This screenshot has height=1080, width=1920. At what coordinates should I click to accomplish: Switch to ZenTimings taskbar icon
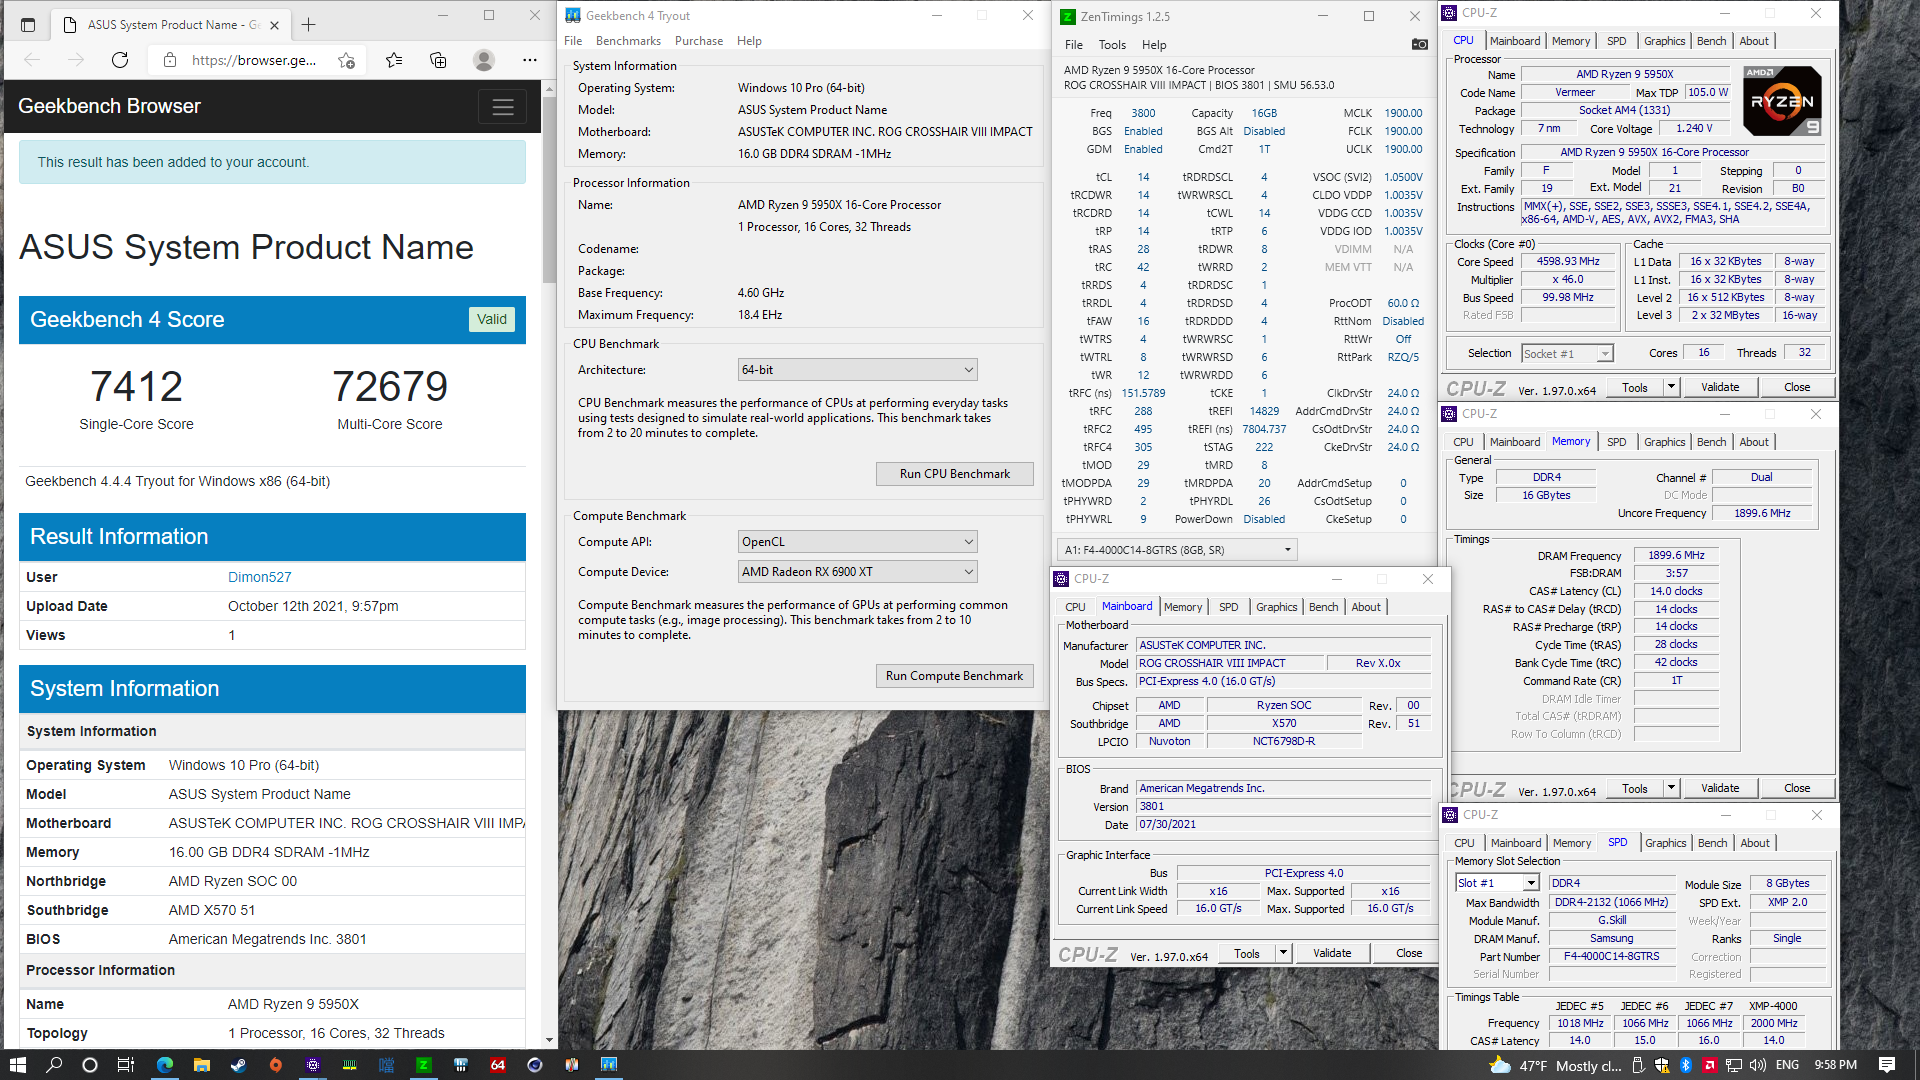[423, 1065]
